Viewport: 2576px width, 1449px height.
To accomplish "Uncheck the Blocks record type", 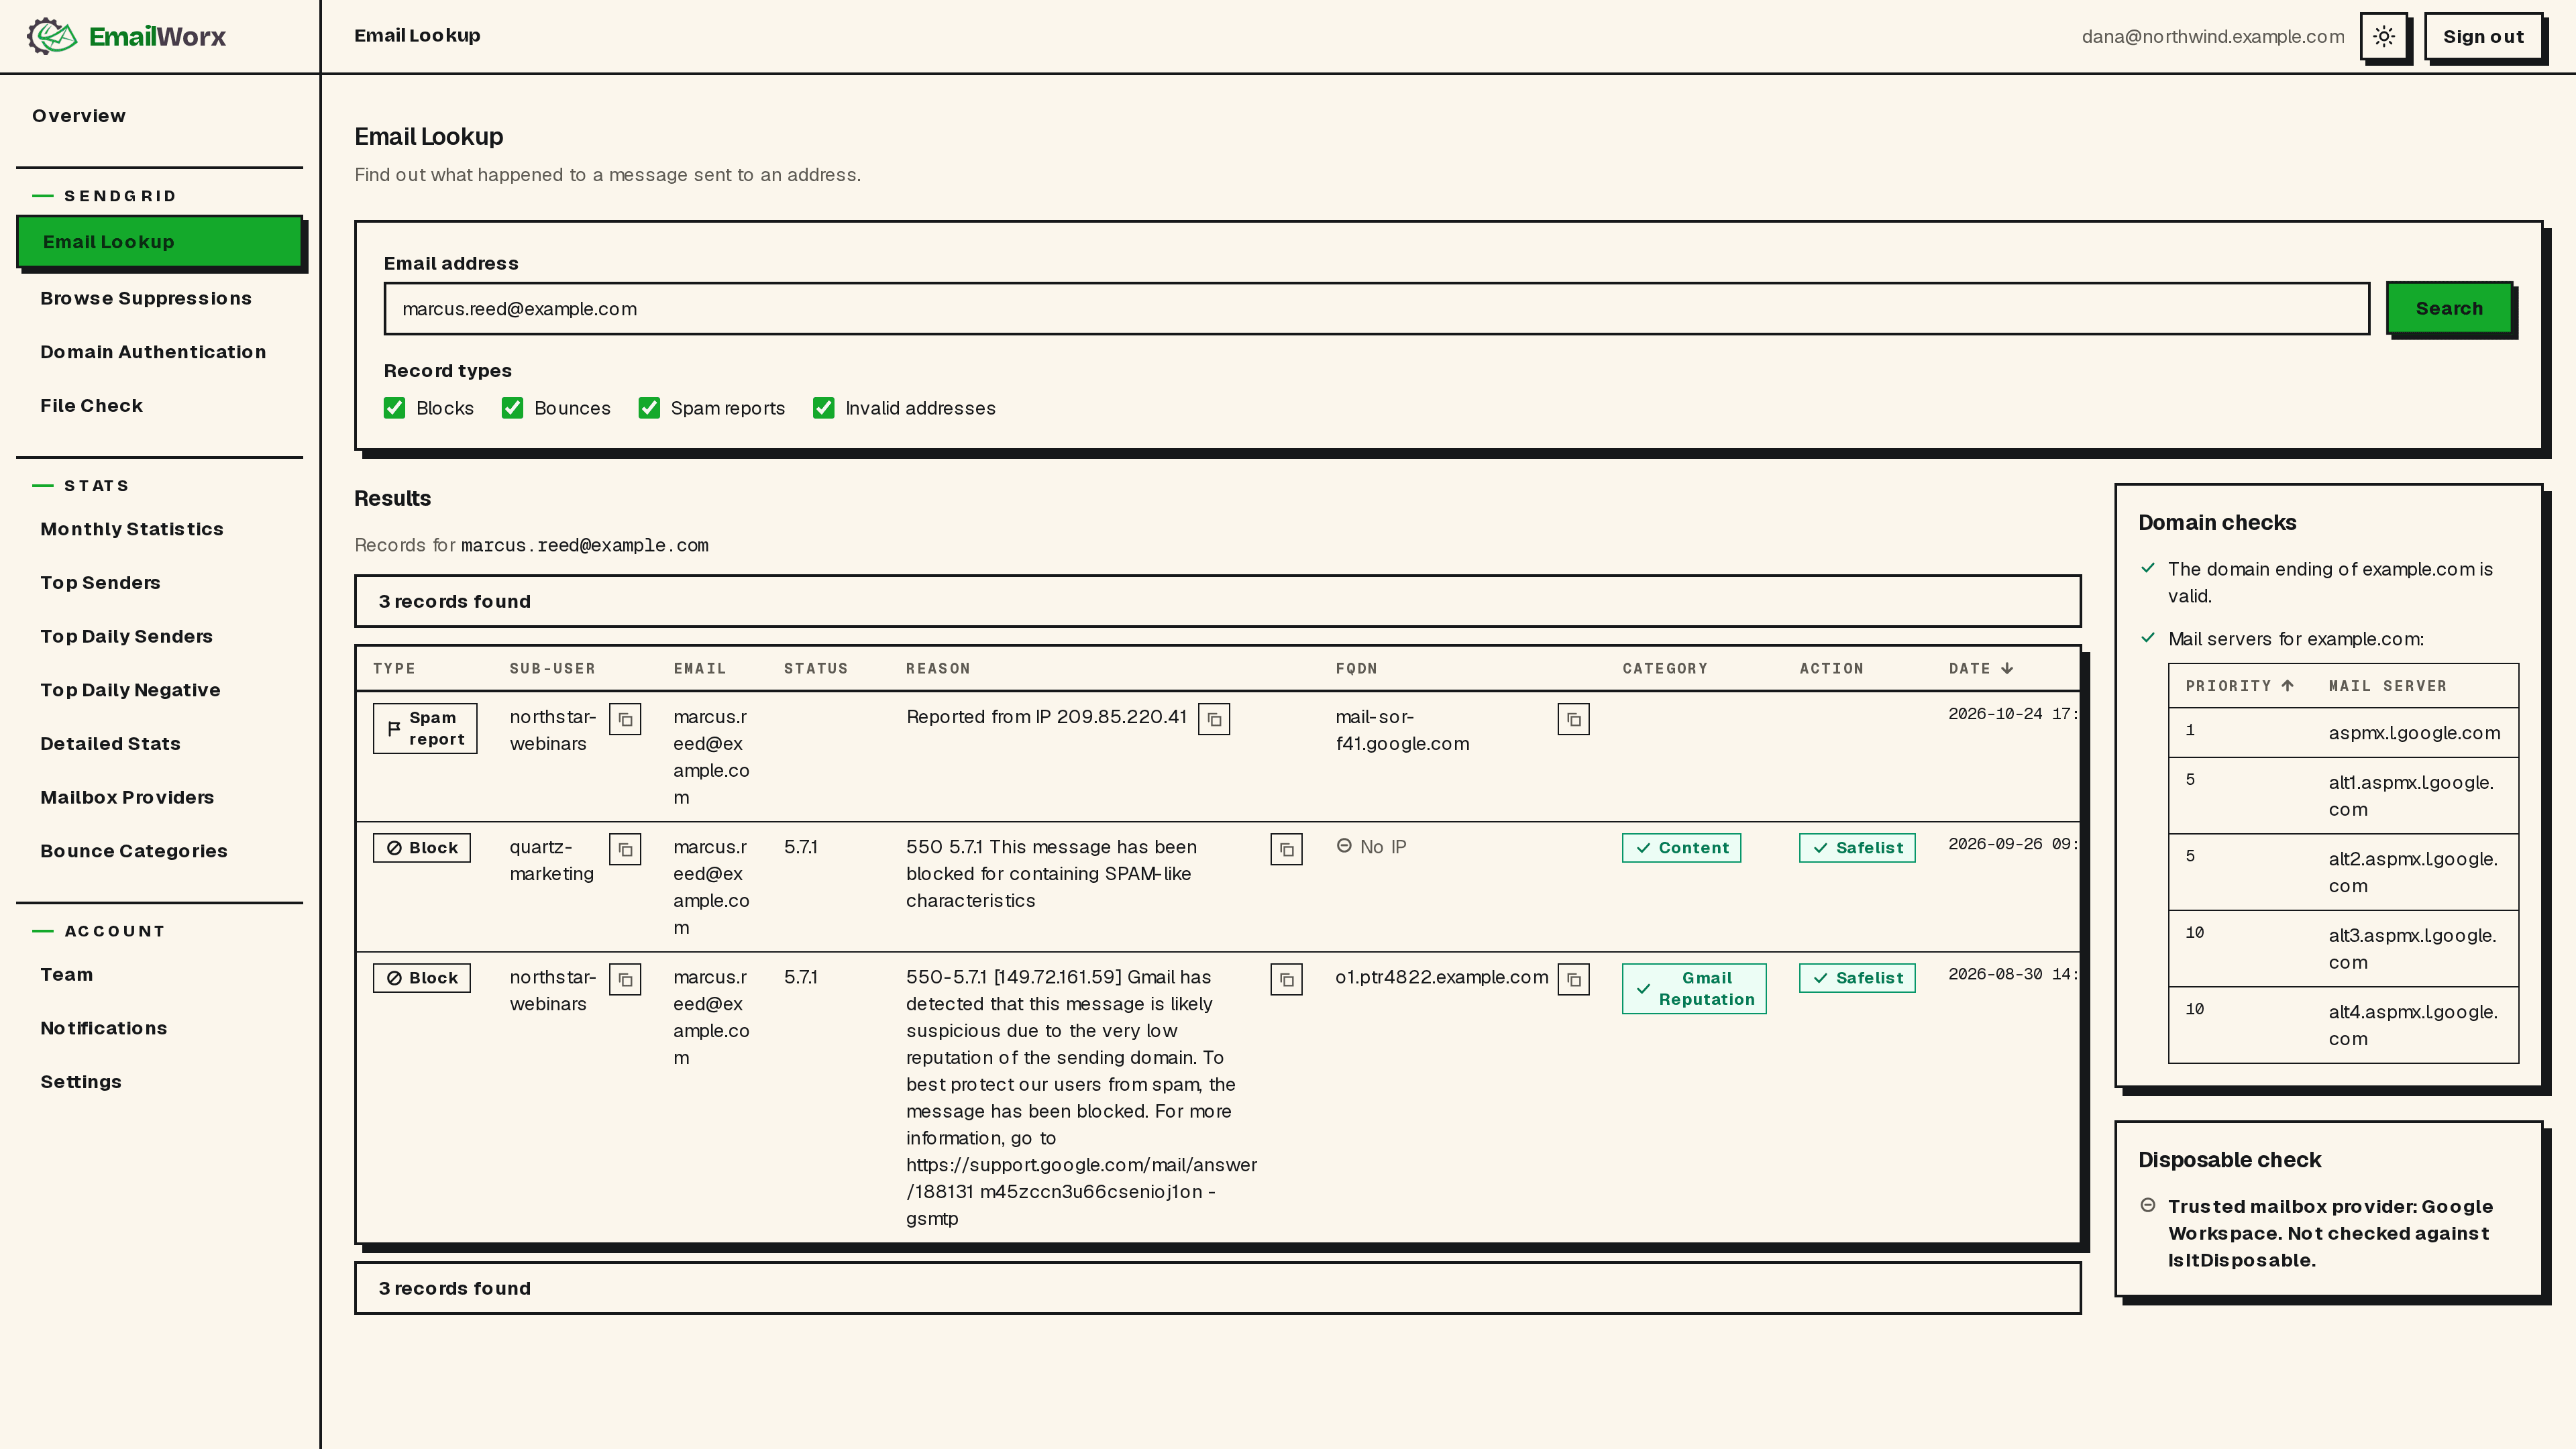I will [395, 408].
